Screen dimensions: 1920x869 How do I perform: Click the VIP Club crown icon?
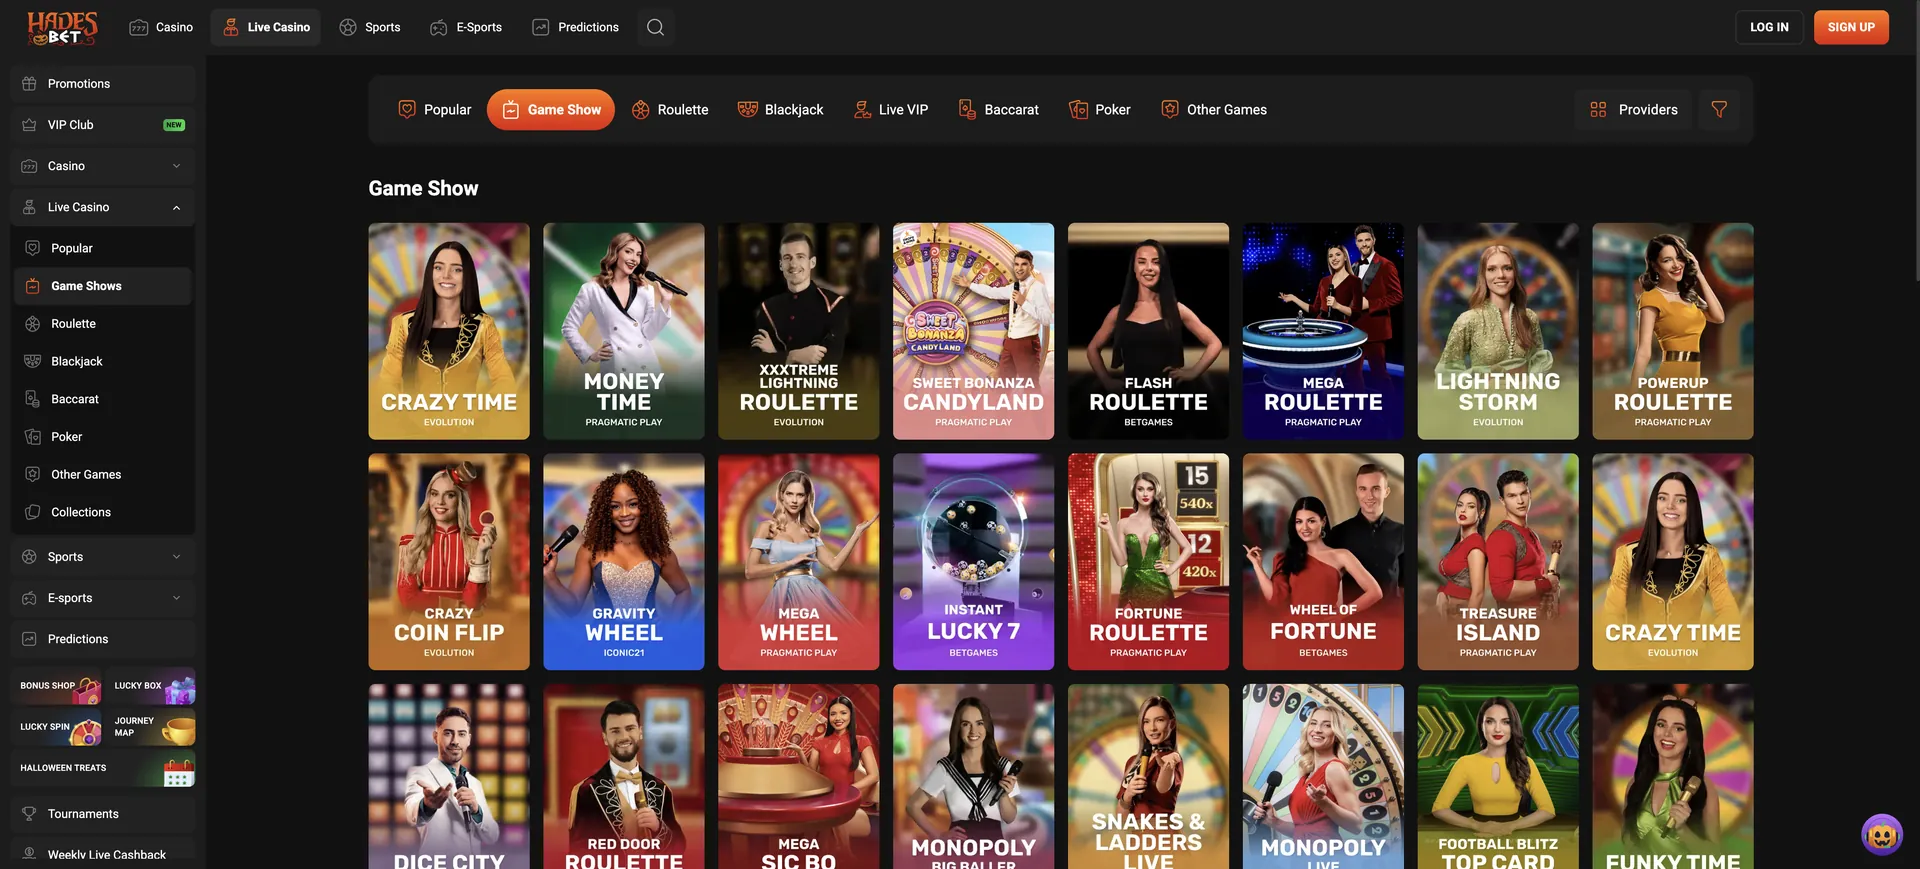pyautogui.click(x=30, y=125)
